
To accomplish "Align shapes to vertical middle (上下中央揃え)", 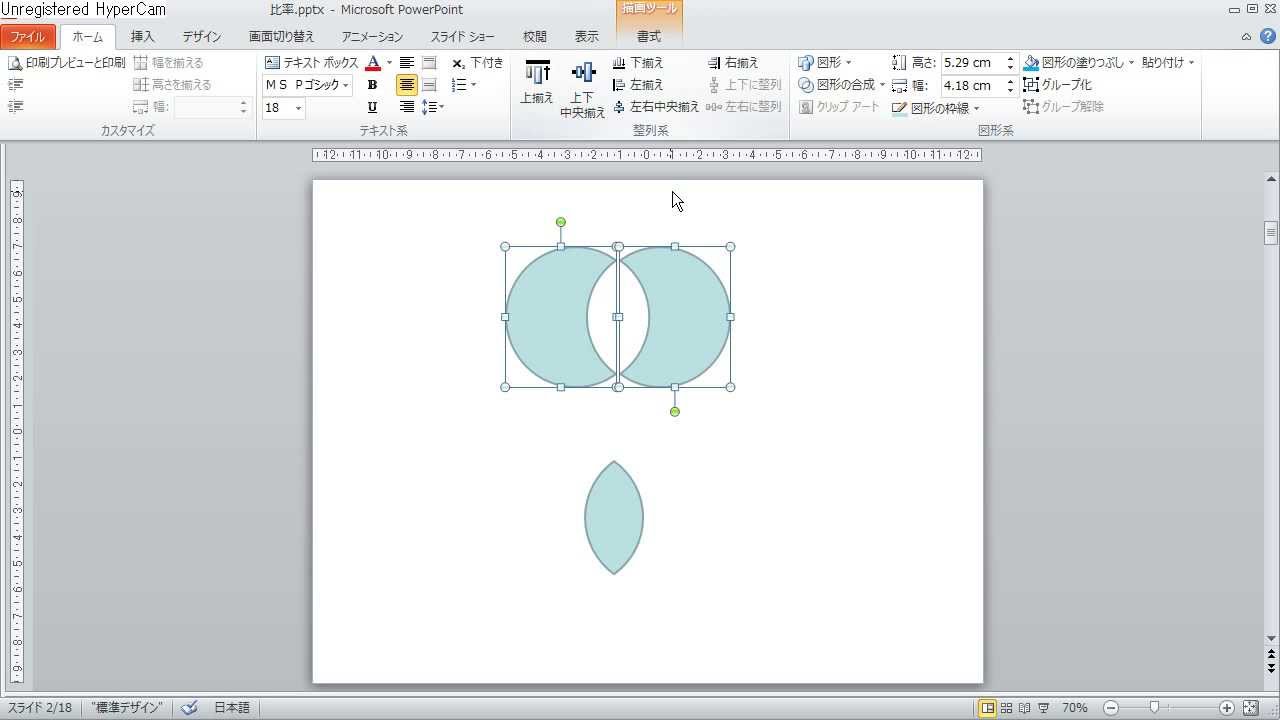I will tap(583, 88).
